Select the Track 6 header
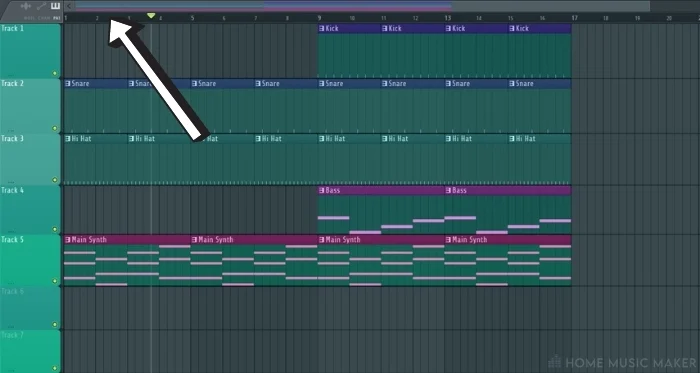 [x=30, y=308]
